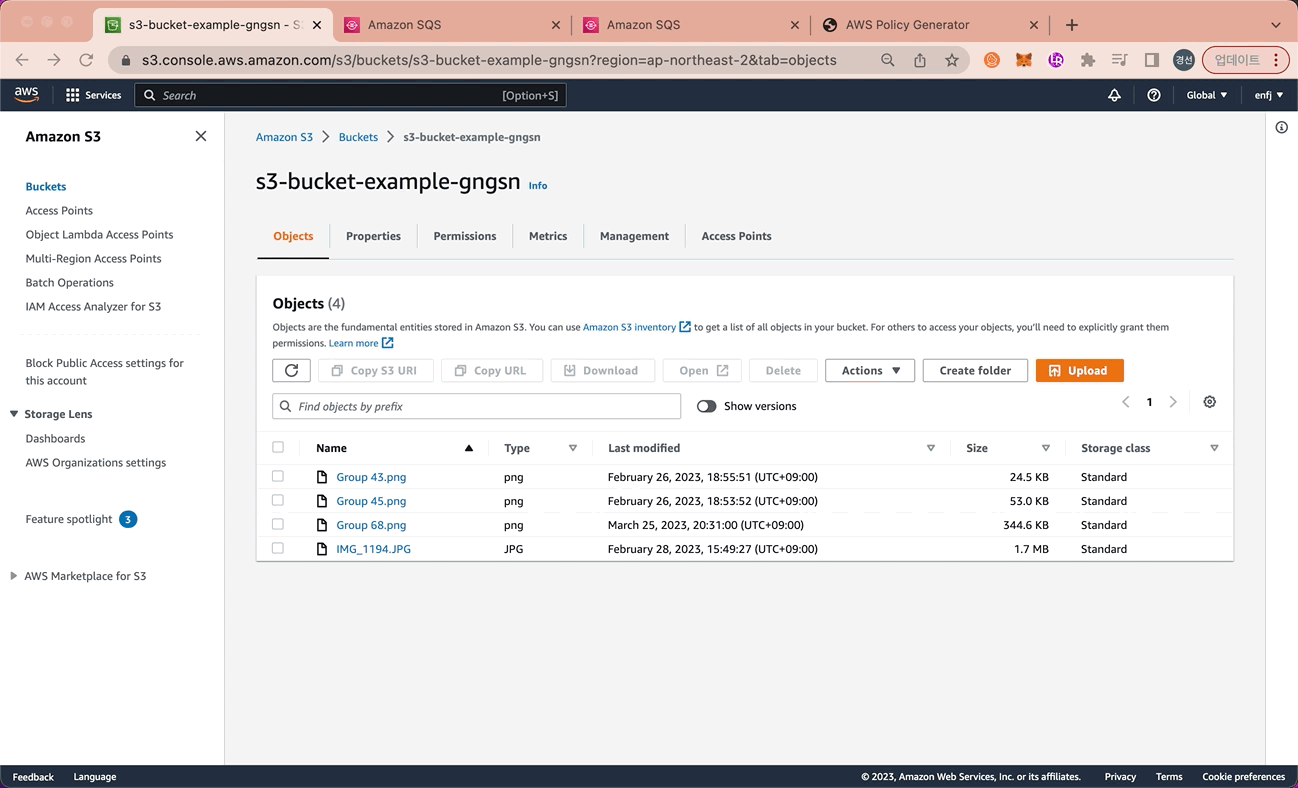Open IAM Access Analyzer for S3
This screenshot has height=788, width=1298.
pos(93,307)
